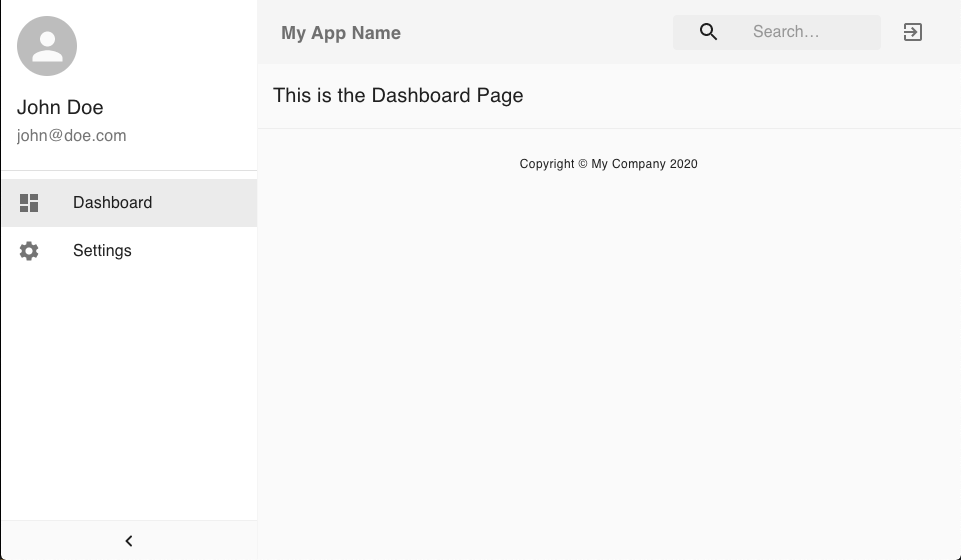Click the logout icon in header
The width and height of the screenshot is (961, 560).
click(913, 32)
